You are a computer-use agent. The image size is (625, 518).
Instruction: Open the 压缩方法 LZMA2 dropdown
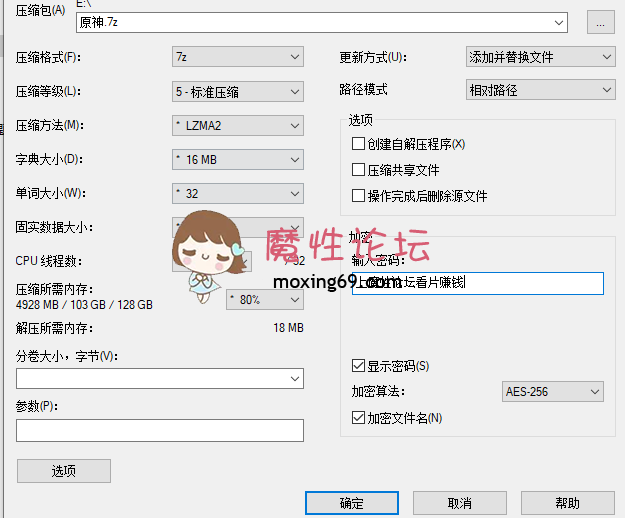(237, 125)
